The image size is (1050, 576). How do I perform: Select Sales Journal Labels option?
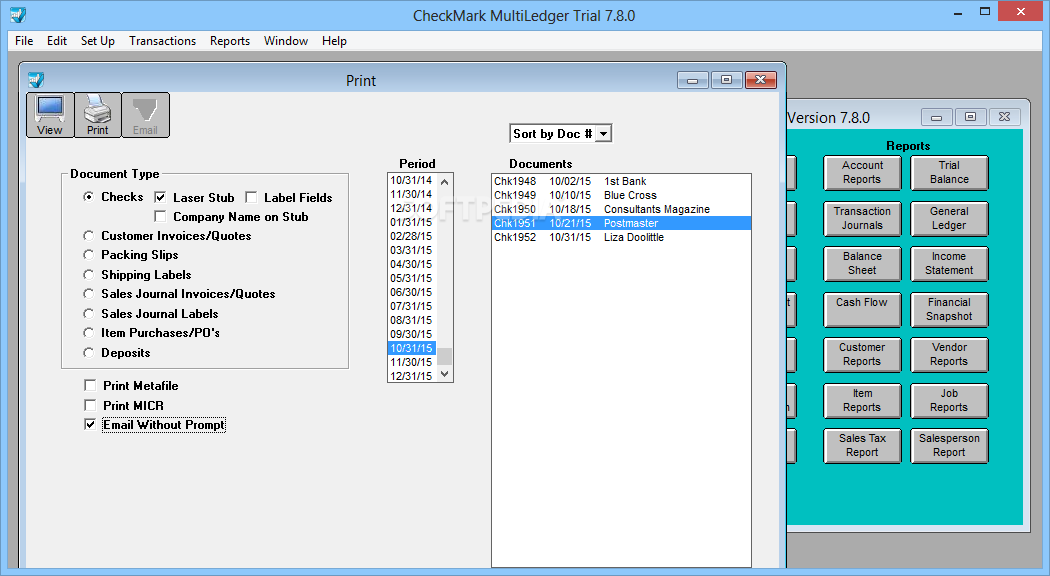88,313
